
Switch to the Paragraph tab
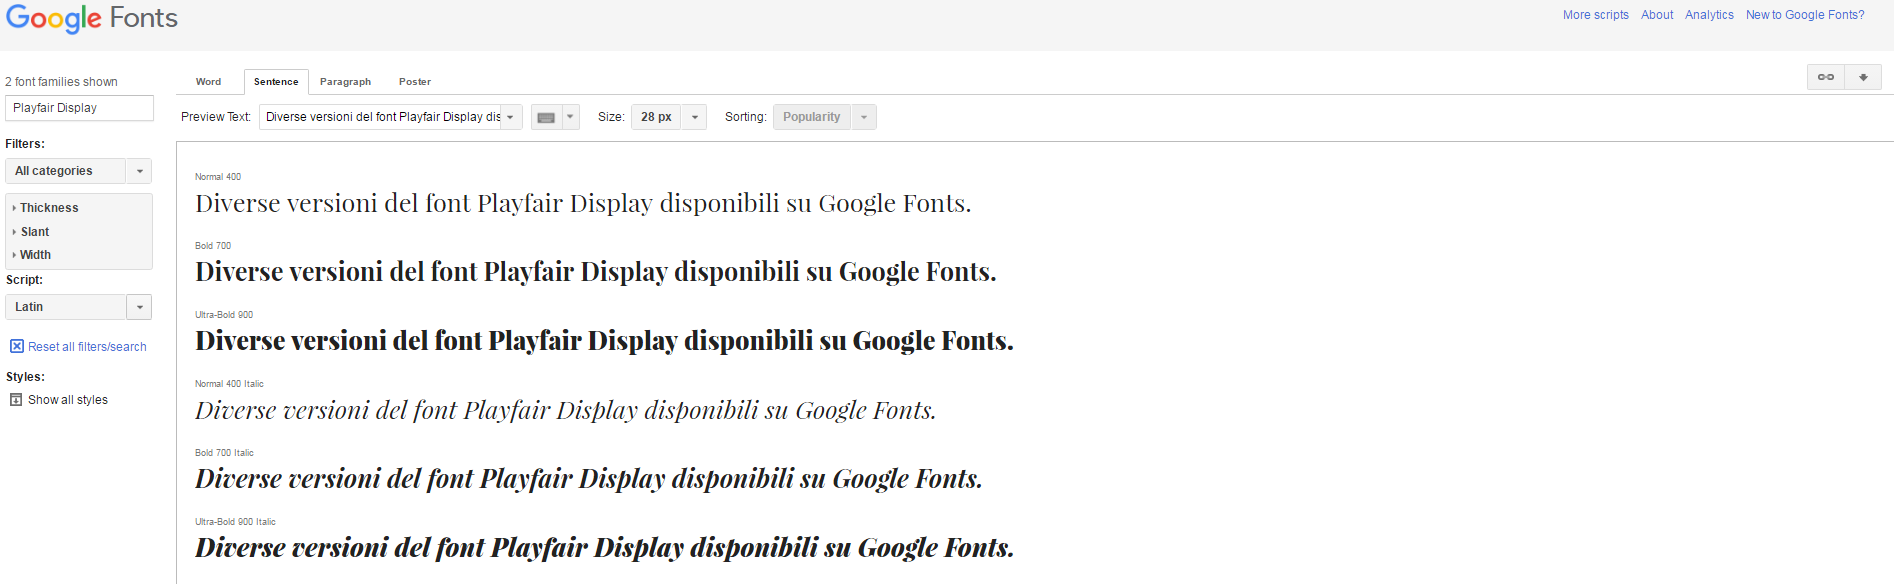pyautogui.click(x=345, y=82)
